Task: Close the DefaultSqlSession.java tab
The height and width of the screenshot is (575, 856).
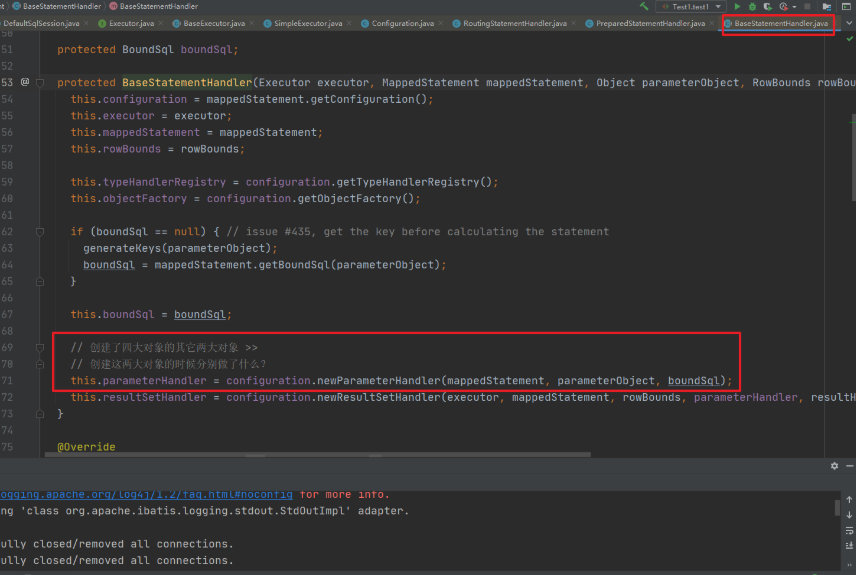Action: click(86, 23)
